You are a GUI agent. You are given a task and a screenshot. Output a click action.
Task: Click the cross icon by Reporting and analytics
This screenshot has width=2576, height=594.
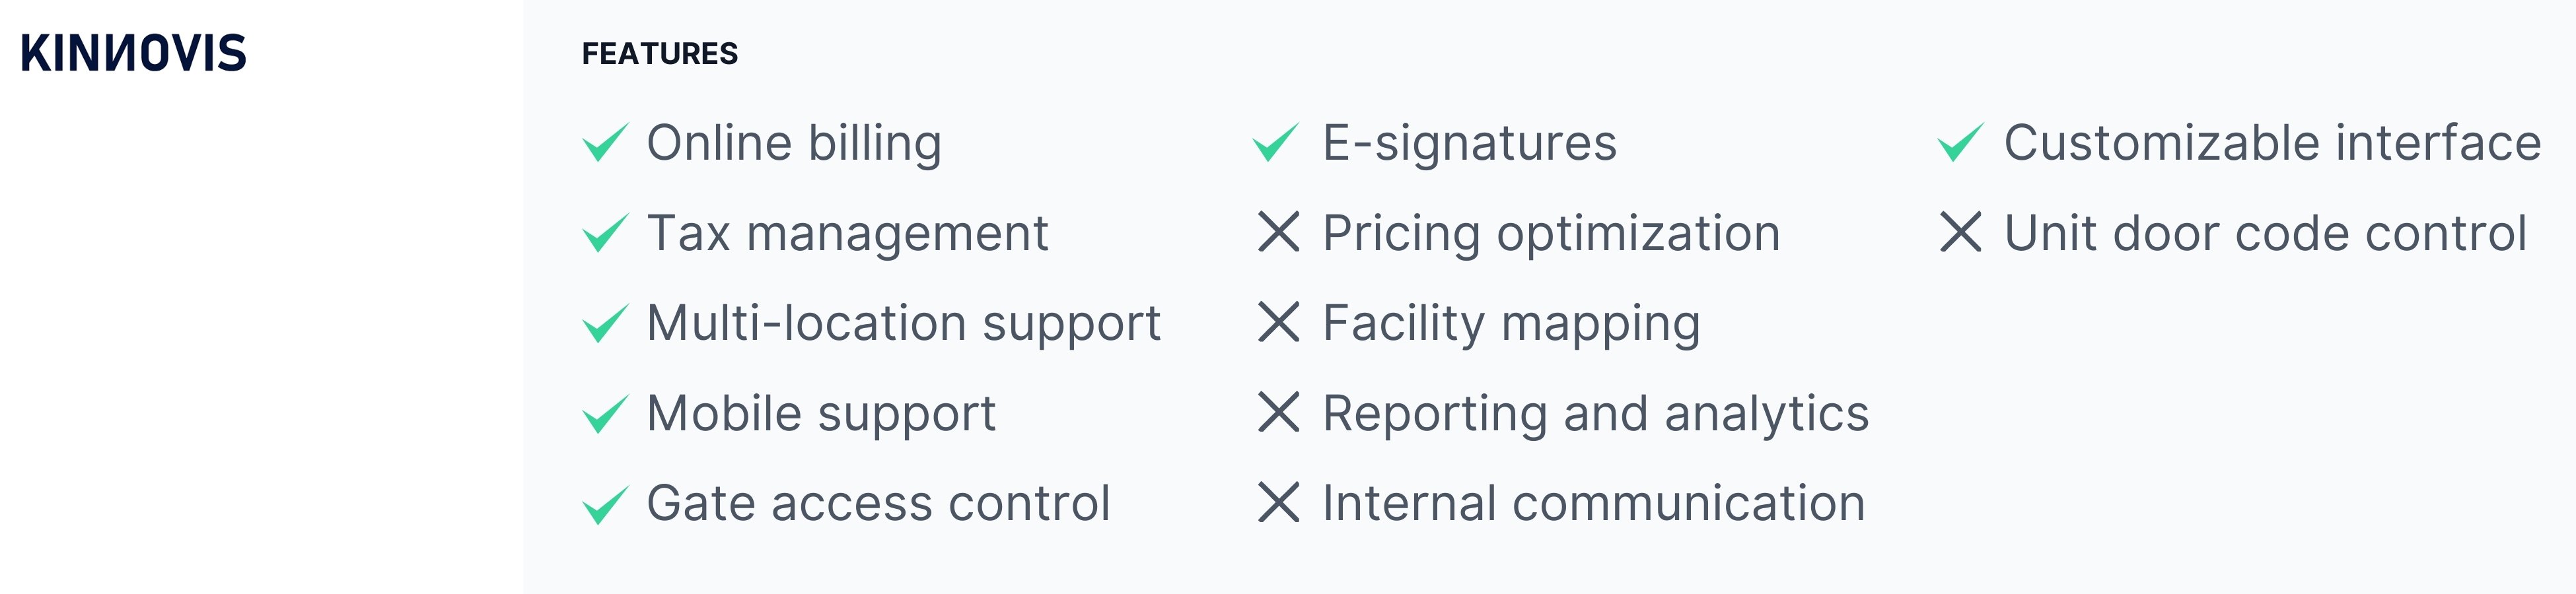[1279, 412]
